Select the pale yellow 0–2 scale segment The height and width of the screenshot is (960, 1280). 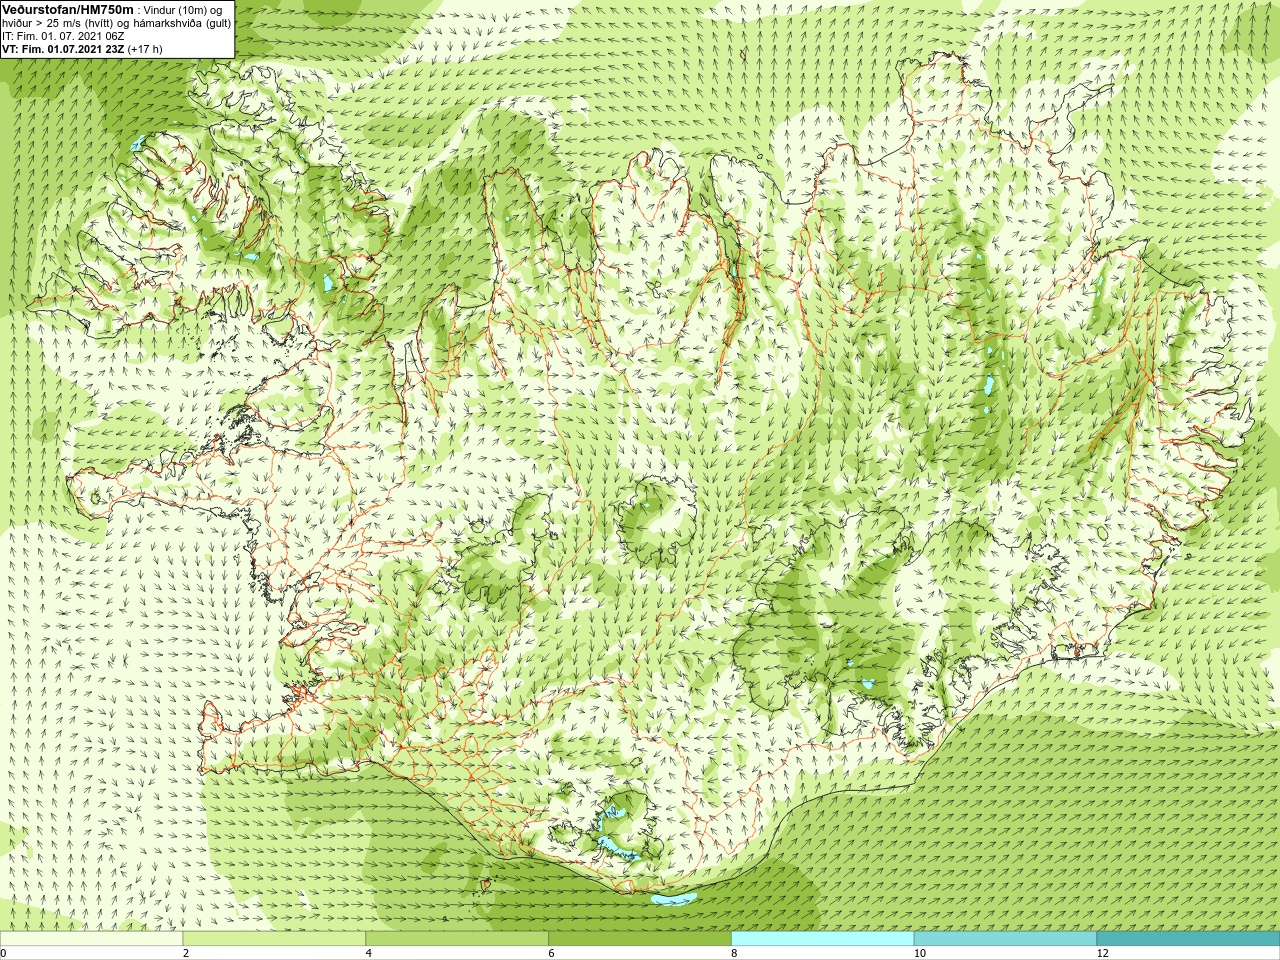pos(92,939)
